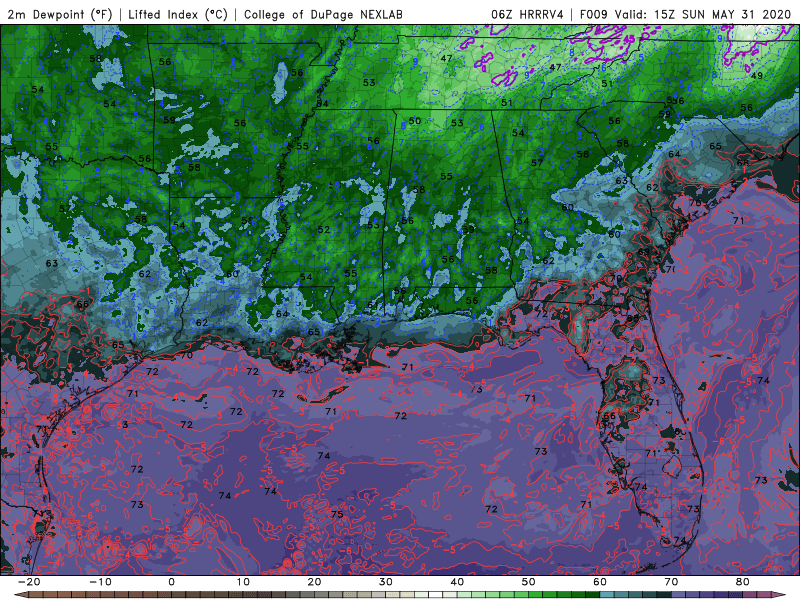Click the 60 label on the color scale
Screen dimensions: 800x600
(600, 582)
